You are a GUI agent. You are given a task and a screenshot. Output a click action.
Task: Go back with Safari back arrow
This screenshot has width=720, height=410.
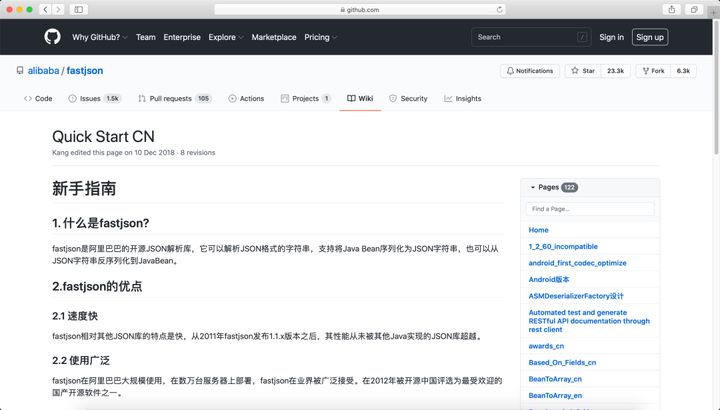[45, 9]
